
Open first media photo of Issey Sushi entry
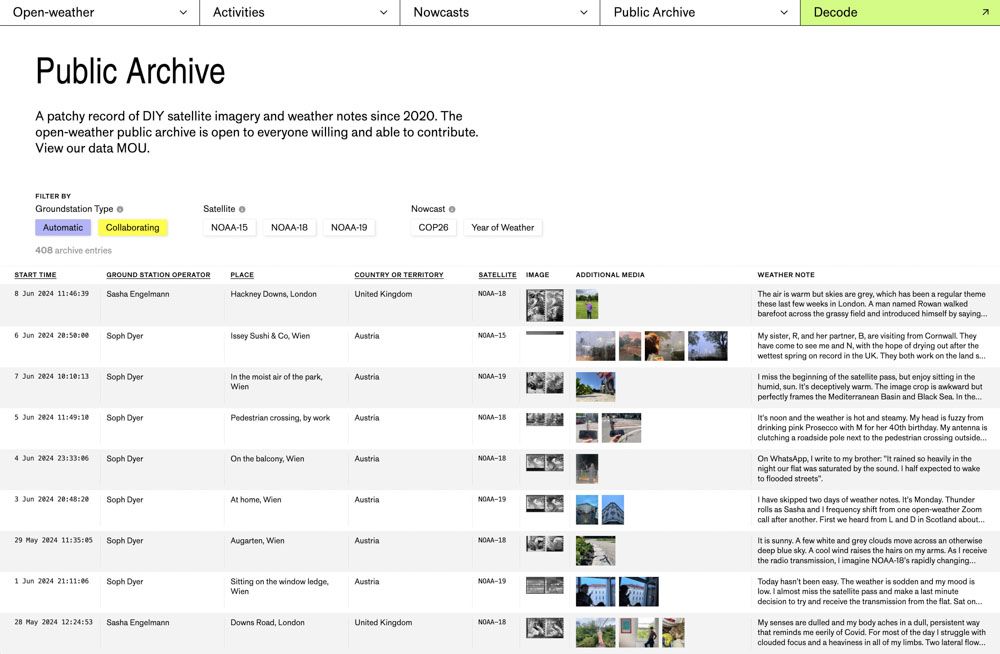click(595, 346)
